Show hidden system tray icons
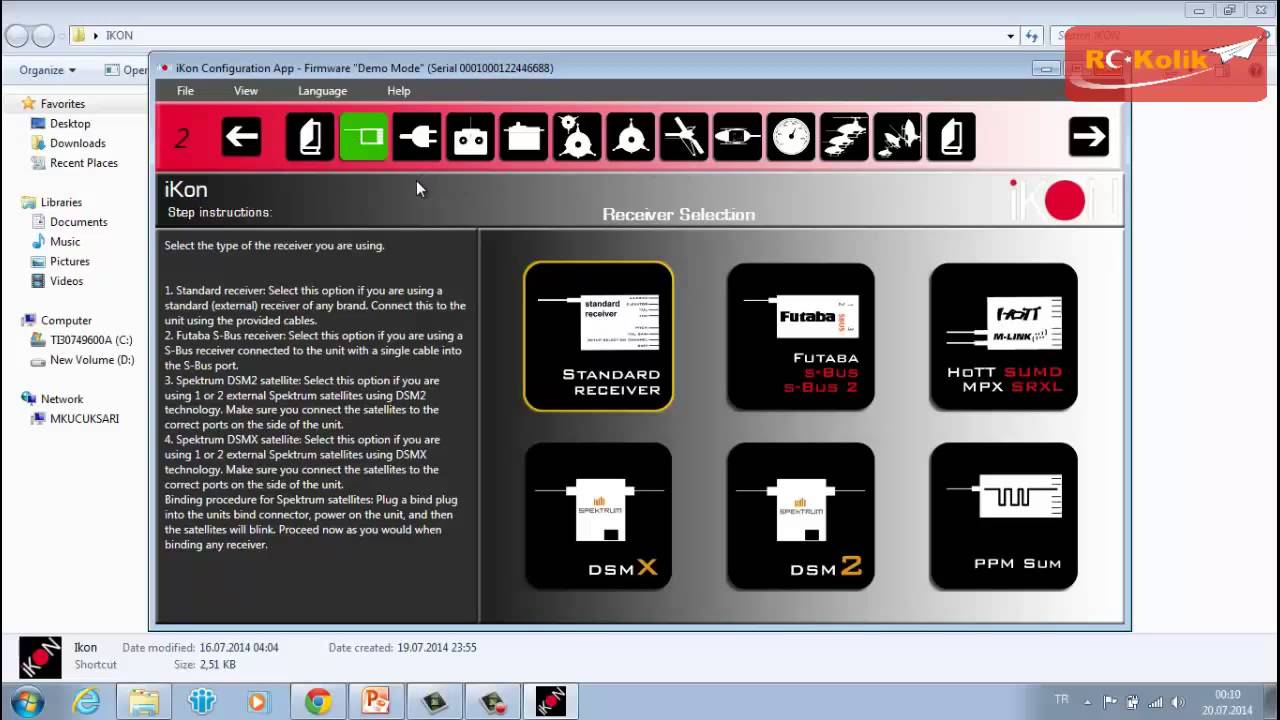Image resolution: width=1280 pixels, height=720 pixels. coord(1090,702)
